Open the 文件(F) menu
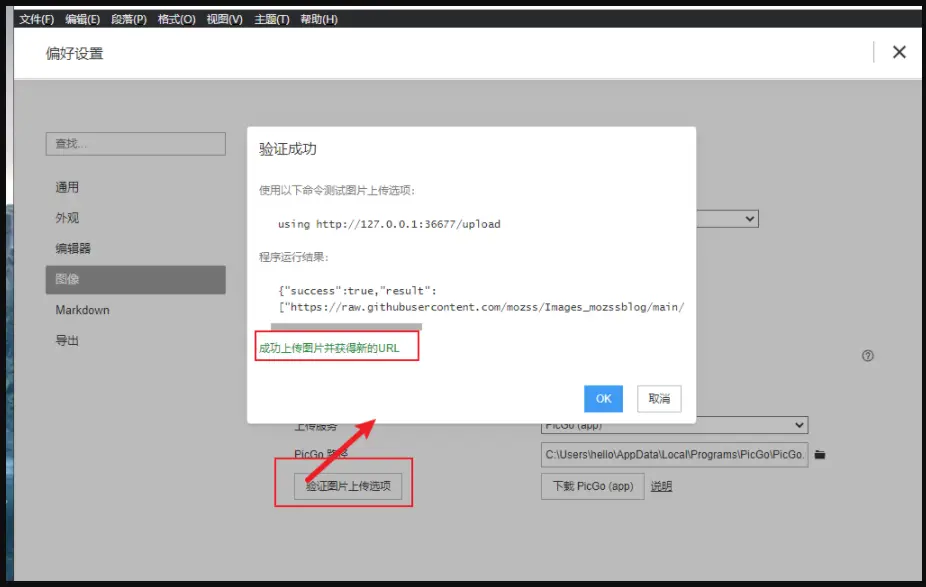The image size is (926, 587). 37,19
